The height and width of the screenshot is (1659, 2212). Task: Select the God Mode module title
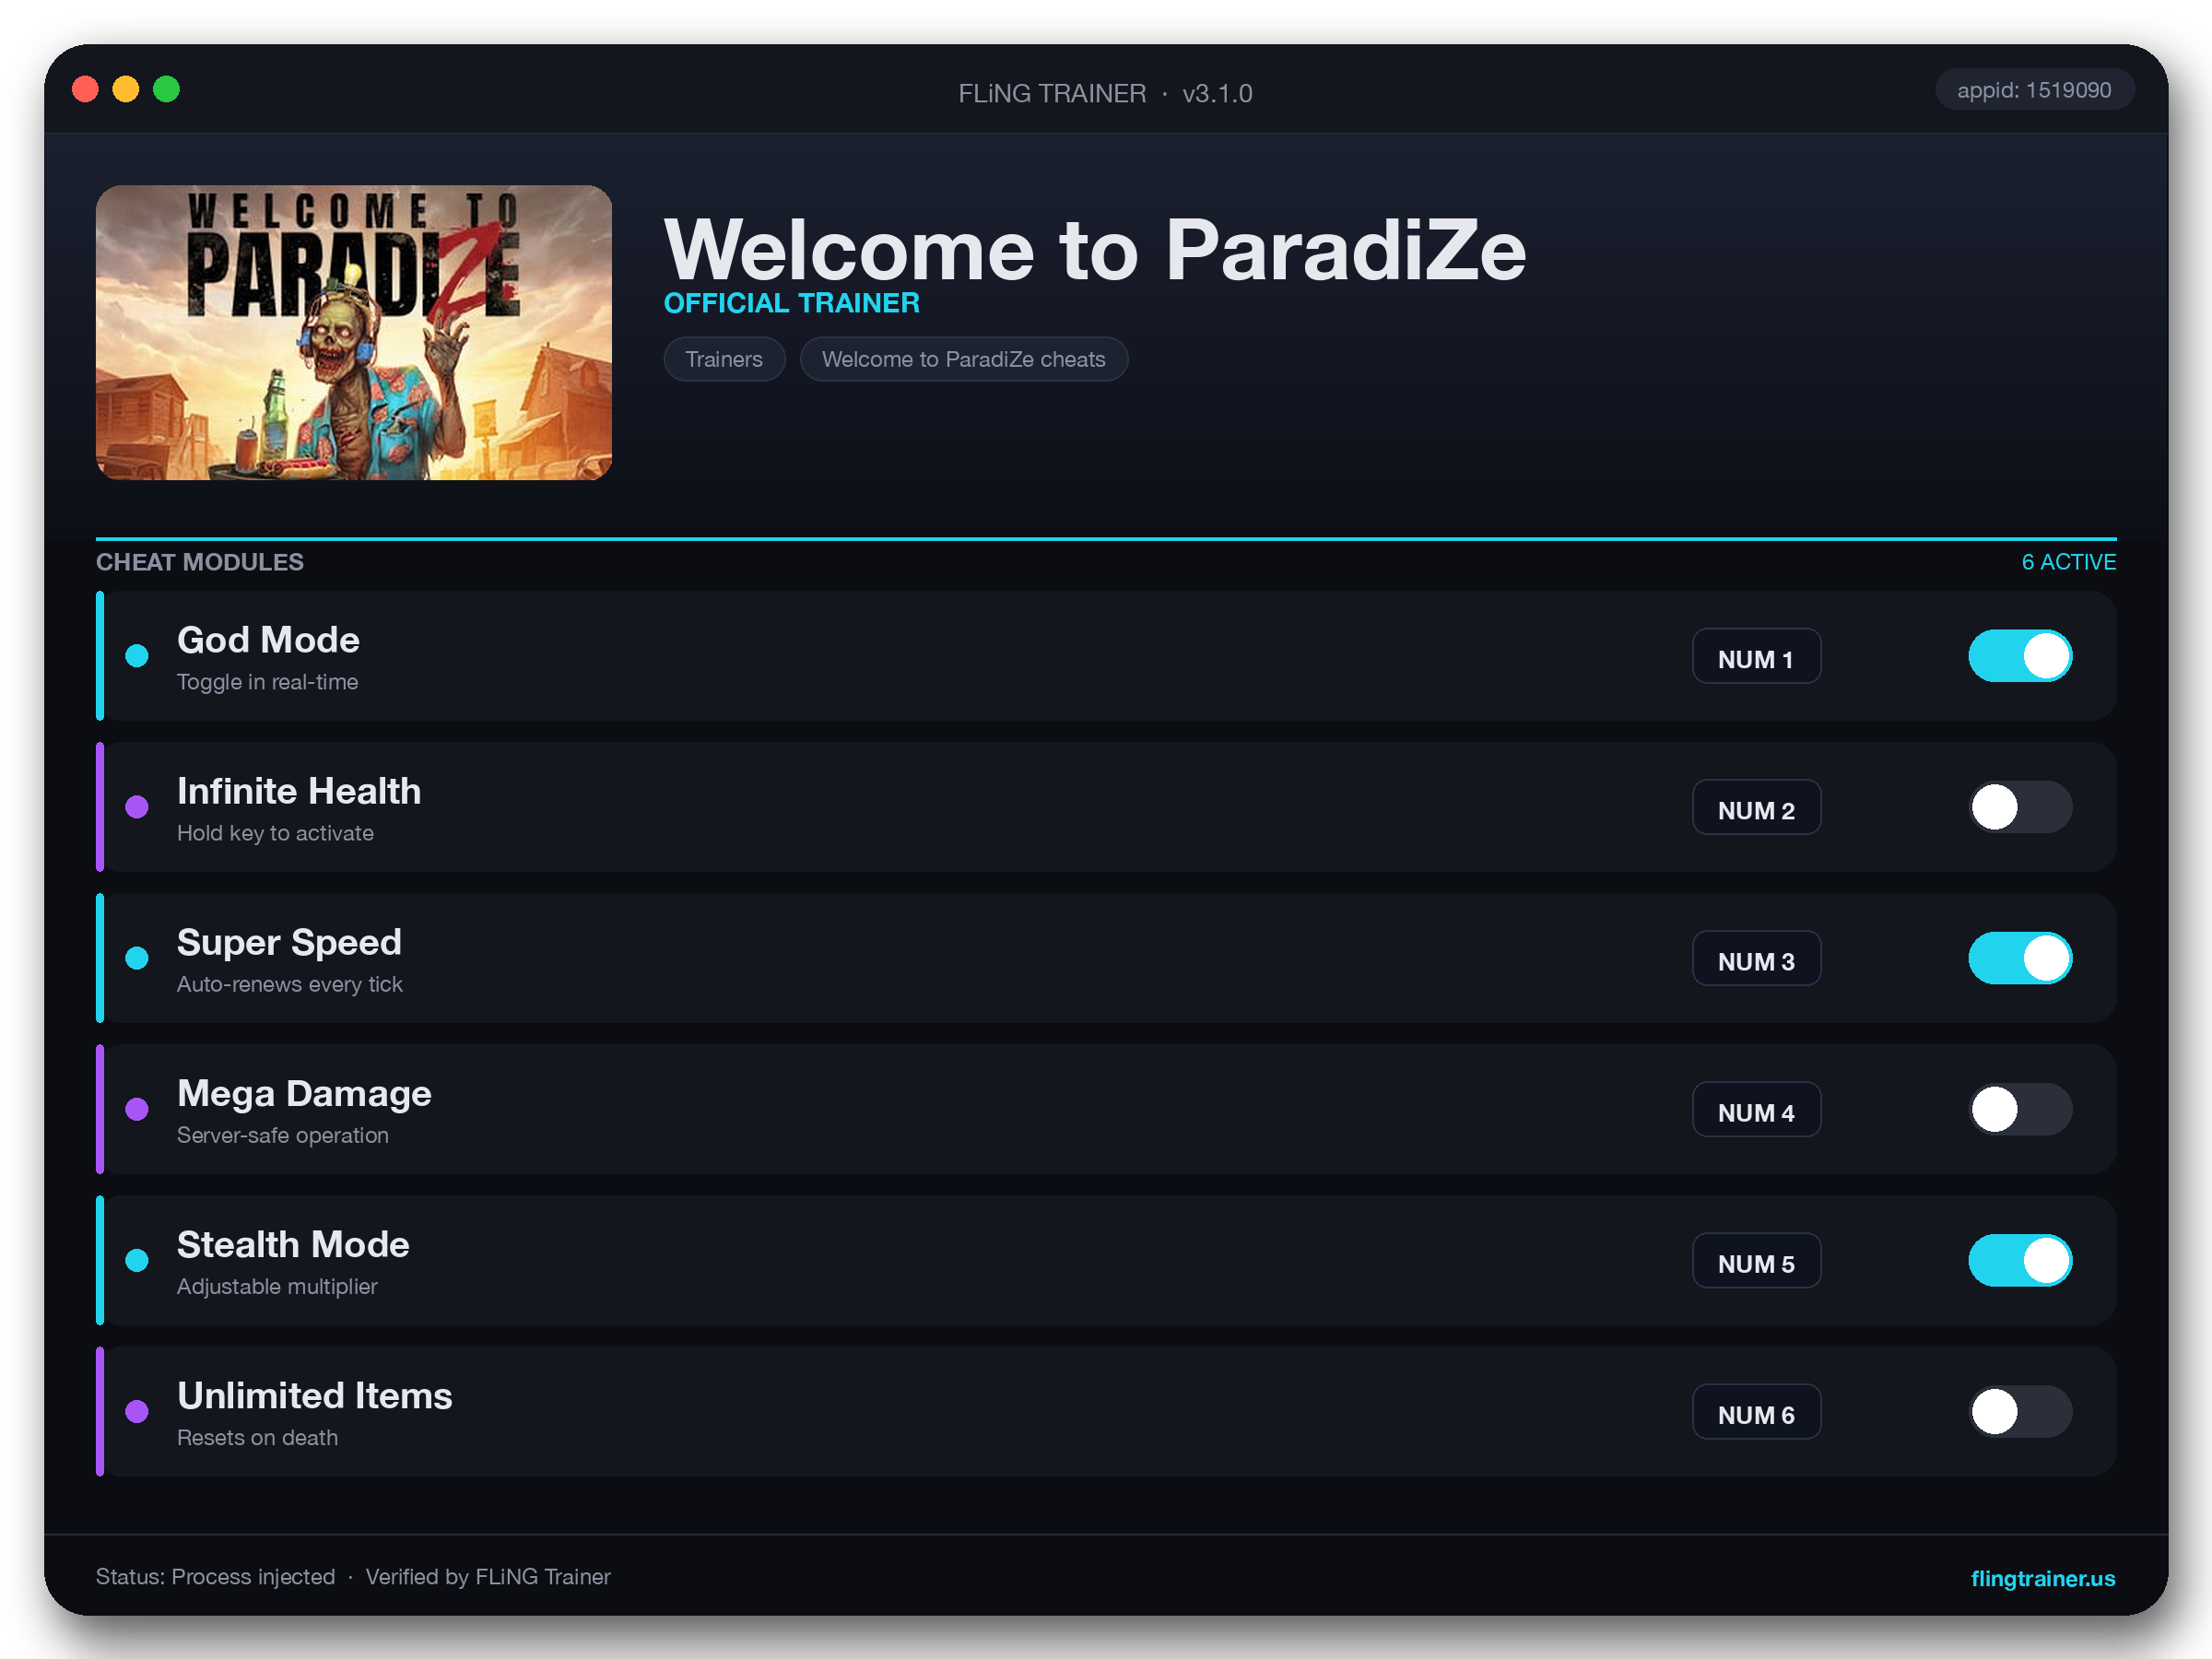point(268,640)
